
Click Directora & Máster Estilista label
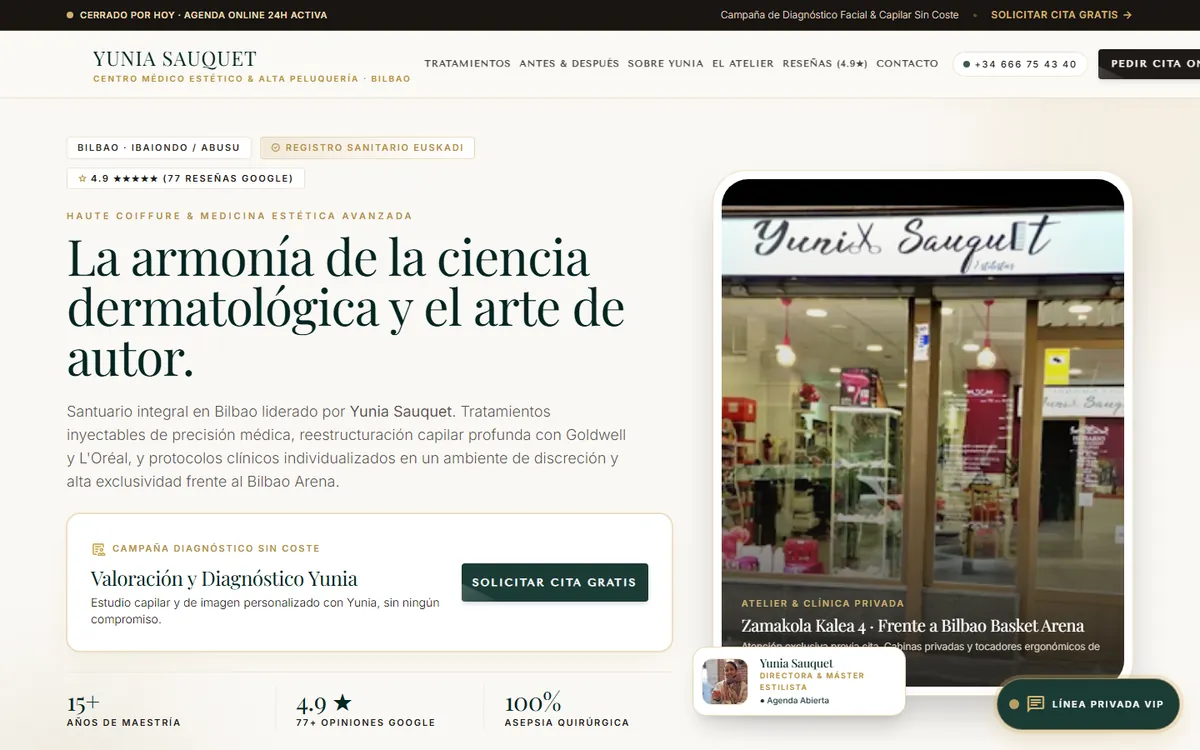point(812,681)
